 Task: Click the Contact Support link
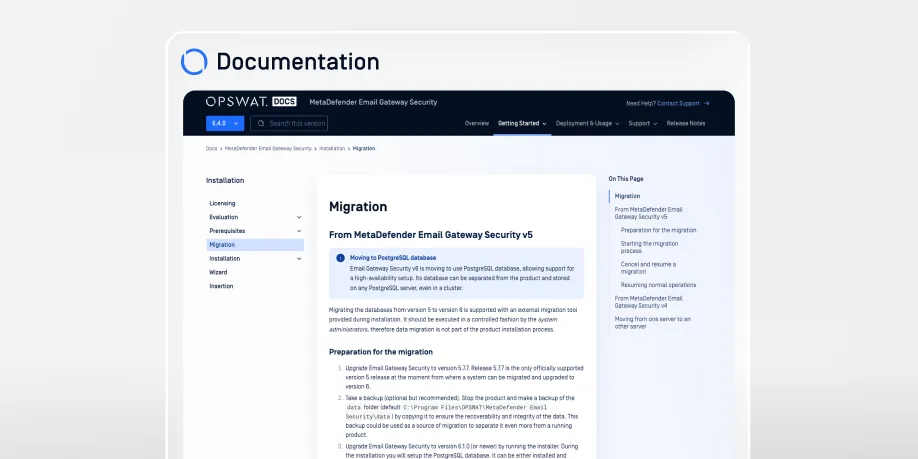(x=678, y=103)
